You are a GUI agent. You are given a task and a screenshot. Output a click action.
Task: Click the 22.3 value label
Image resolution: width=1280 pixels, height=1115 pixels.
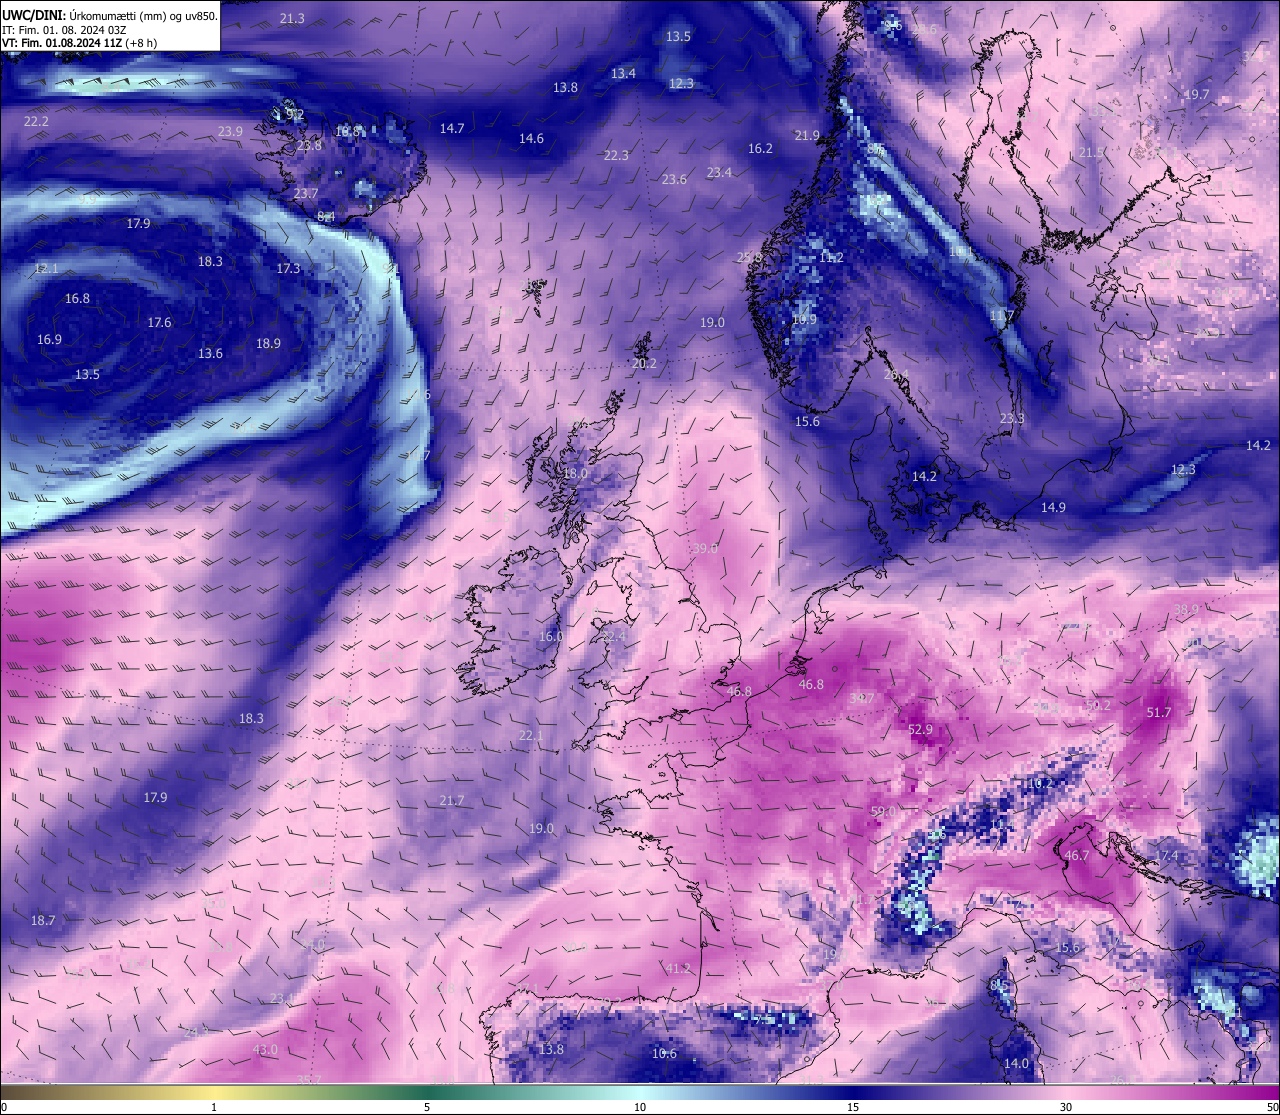pos(616,155)
